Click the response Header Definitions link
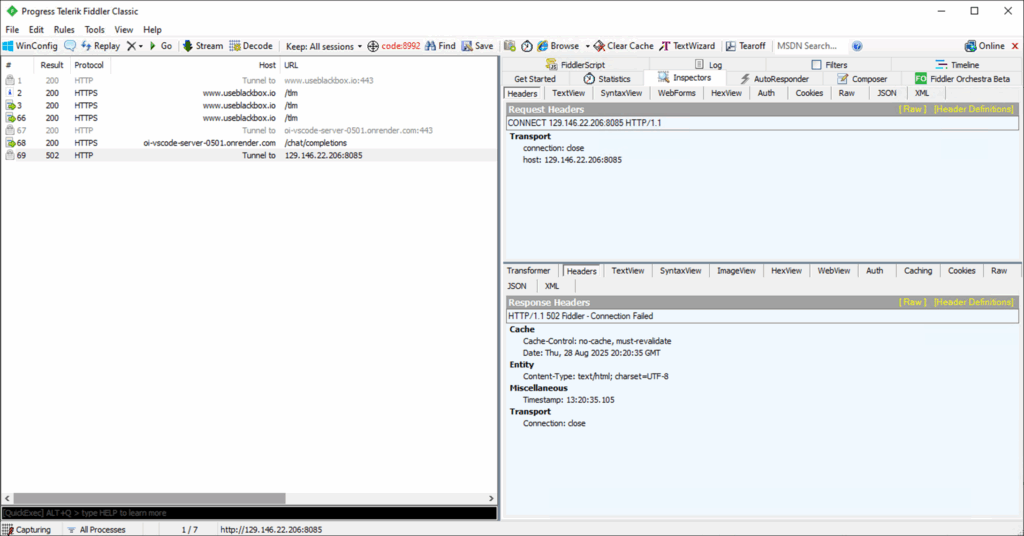The image size is (1024, 536). point(973,302)
